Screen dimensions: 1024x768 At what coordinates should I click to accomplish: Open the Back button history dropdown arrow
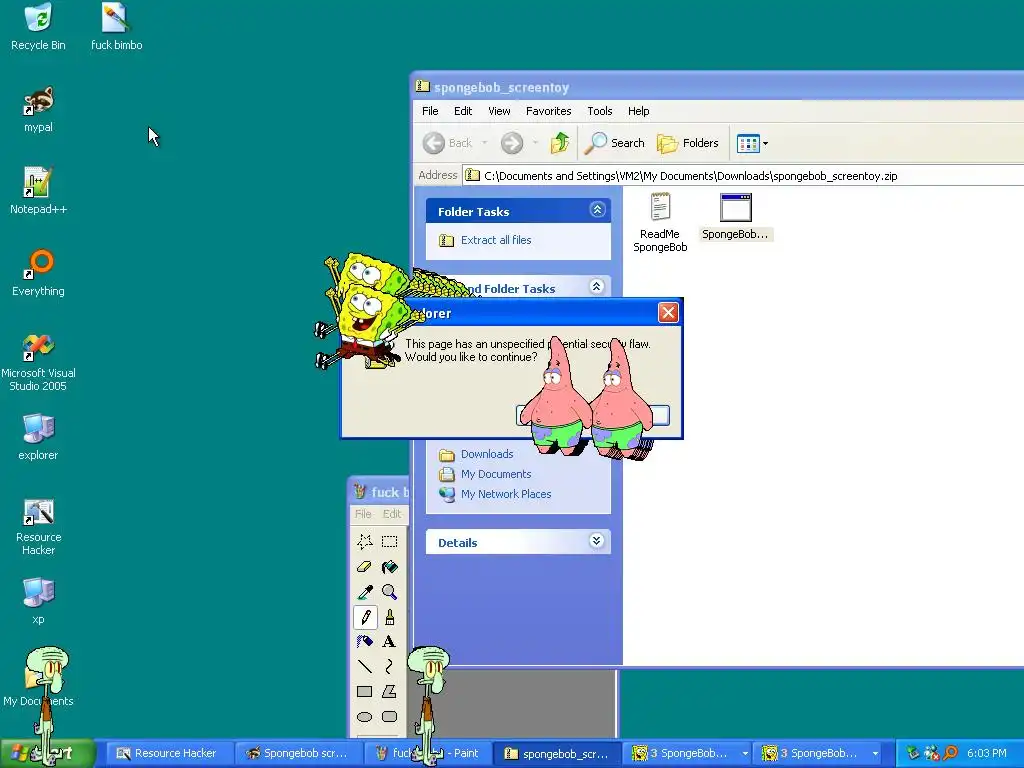pyautogui.click(x=485, y=142)
